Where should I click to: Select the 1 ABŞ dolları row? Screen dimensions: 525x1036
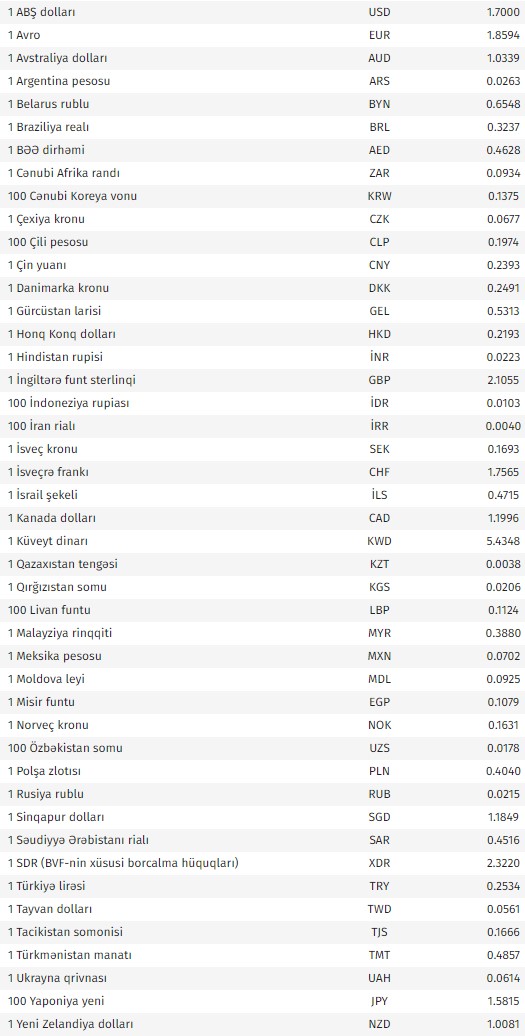pos(262,12)
